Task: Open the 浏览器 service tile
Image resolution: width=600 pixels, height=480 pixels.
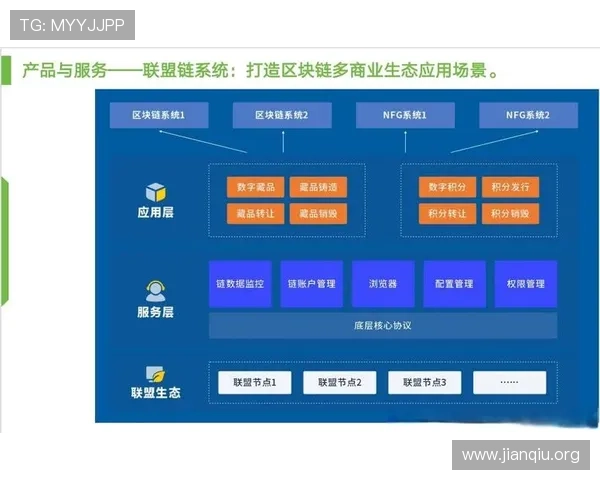Action: pyautogui.click(x=383, y=284)
